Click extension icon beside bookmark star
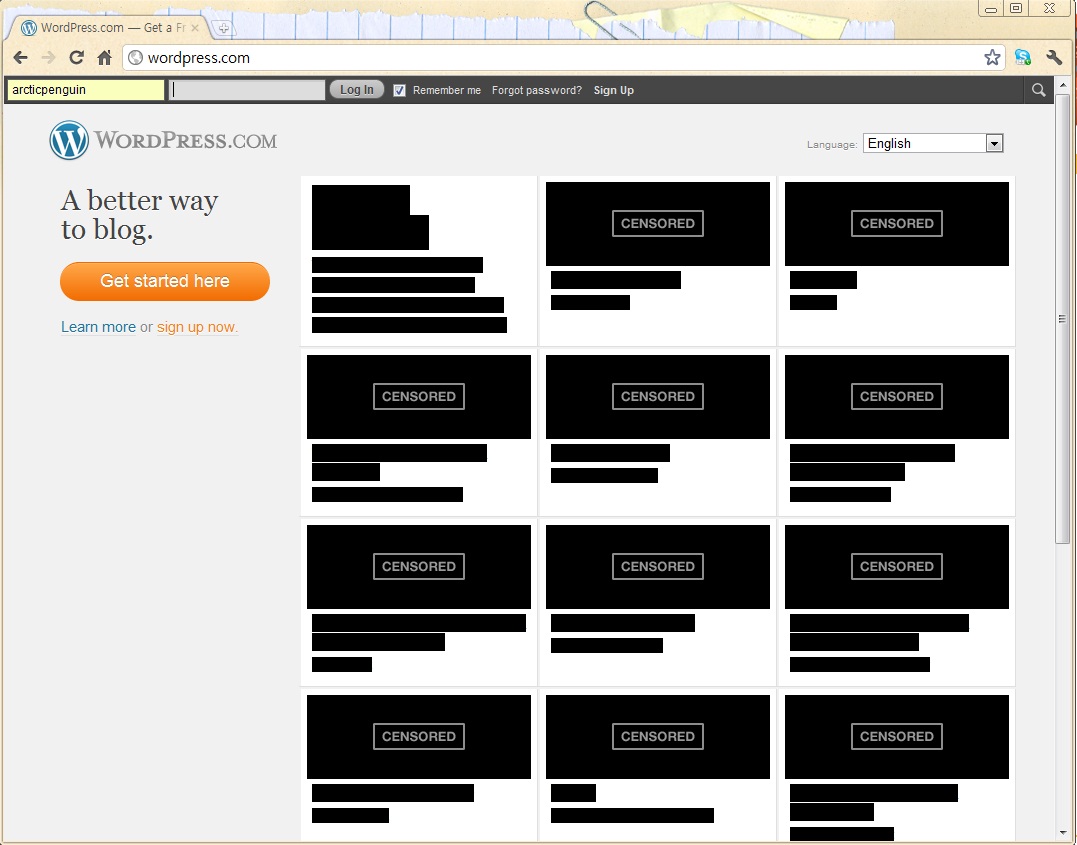This screenshot has height=845, width=1077. tap(1023, 58)
